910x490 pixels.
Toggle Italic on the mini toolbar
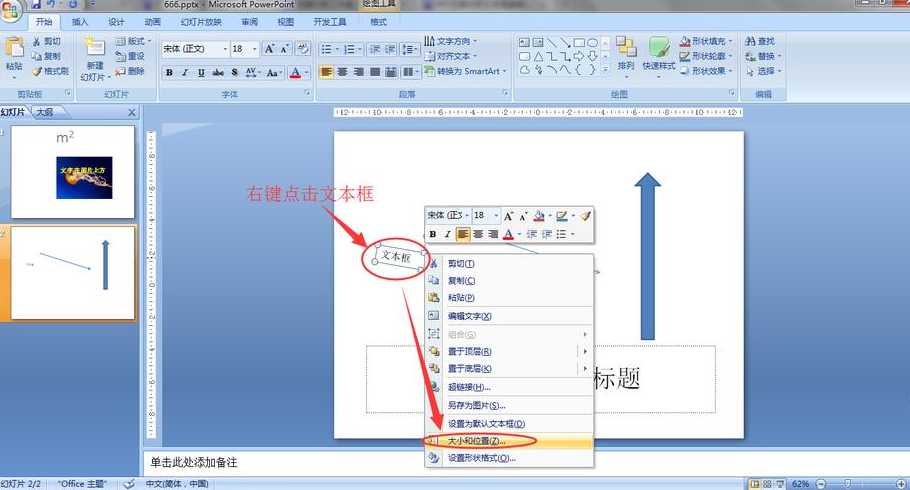[x=447, y=234]
